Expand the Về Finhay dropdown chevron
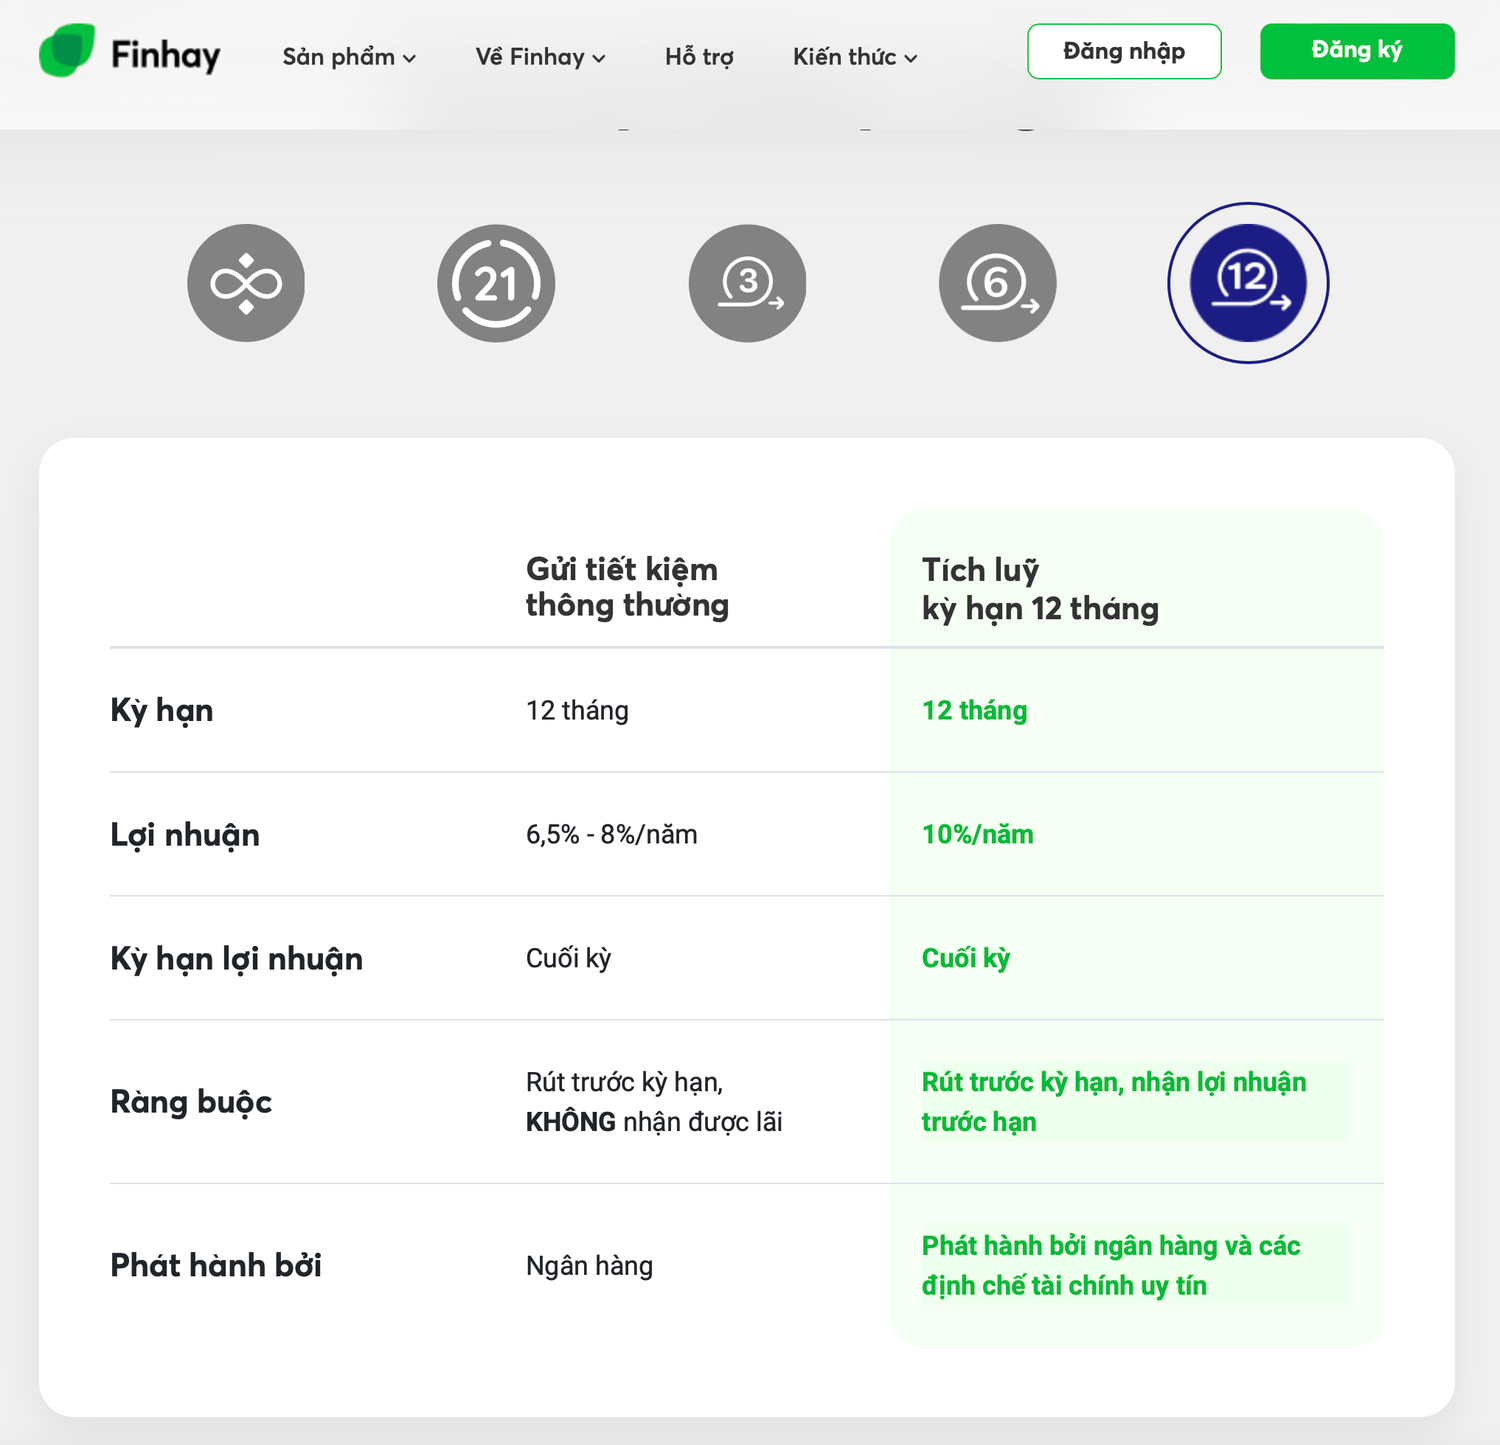 coord(599,59)
